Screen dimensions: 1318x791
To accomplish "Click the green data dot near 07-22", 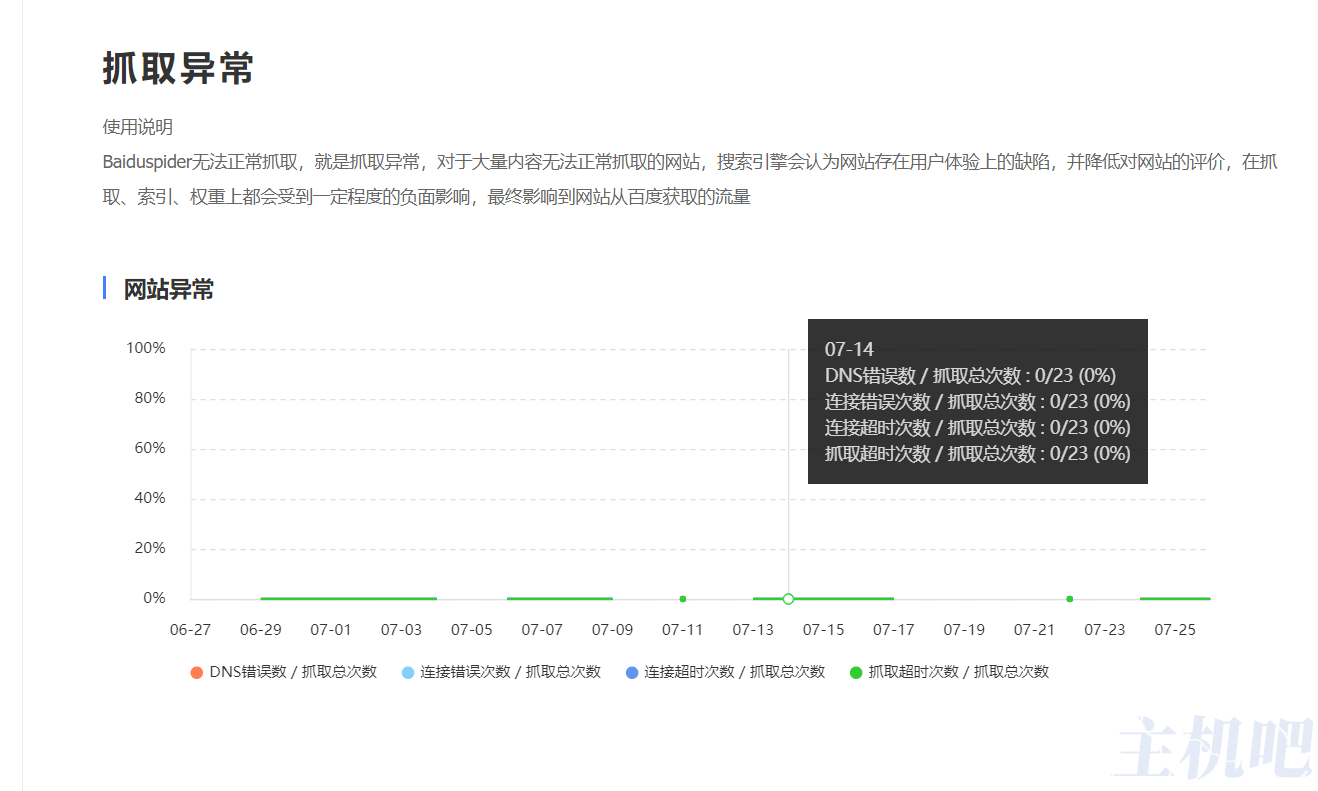I will [x=1070, y=599].
